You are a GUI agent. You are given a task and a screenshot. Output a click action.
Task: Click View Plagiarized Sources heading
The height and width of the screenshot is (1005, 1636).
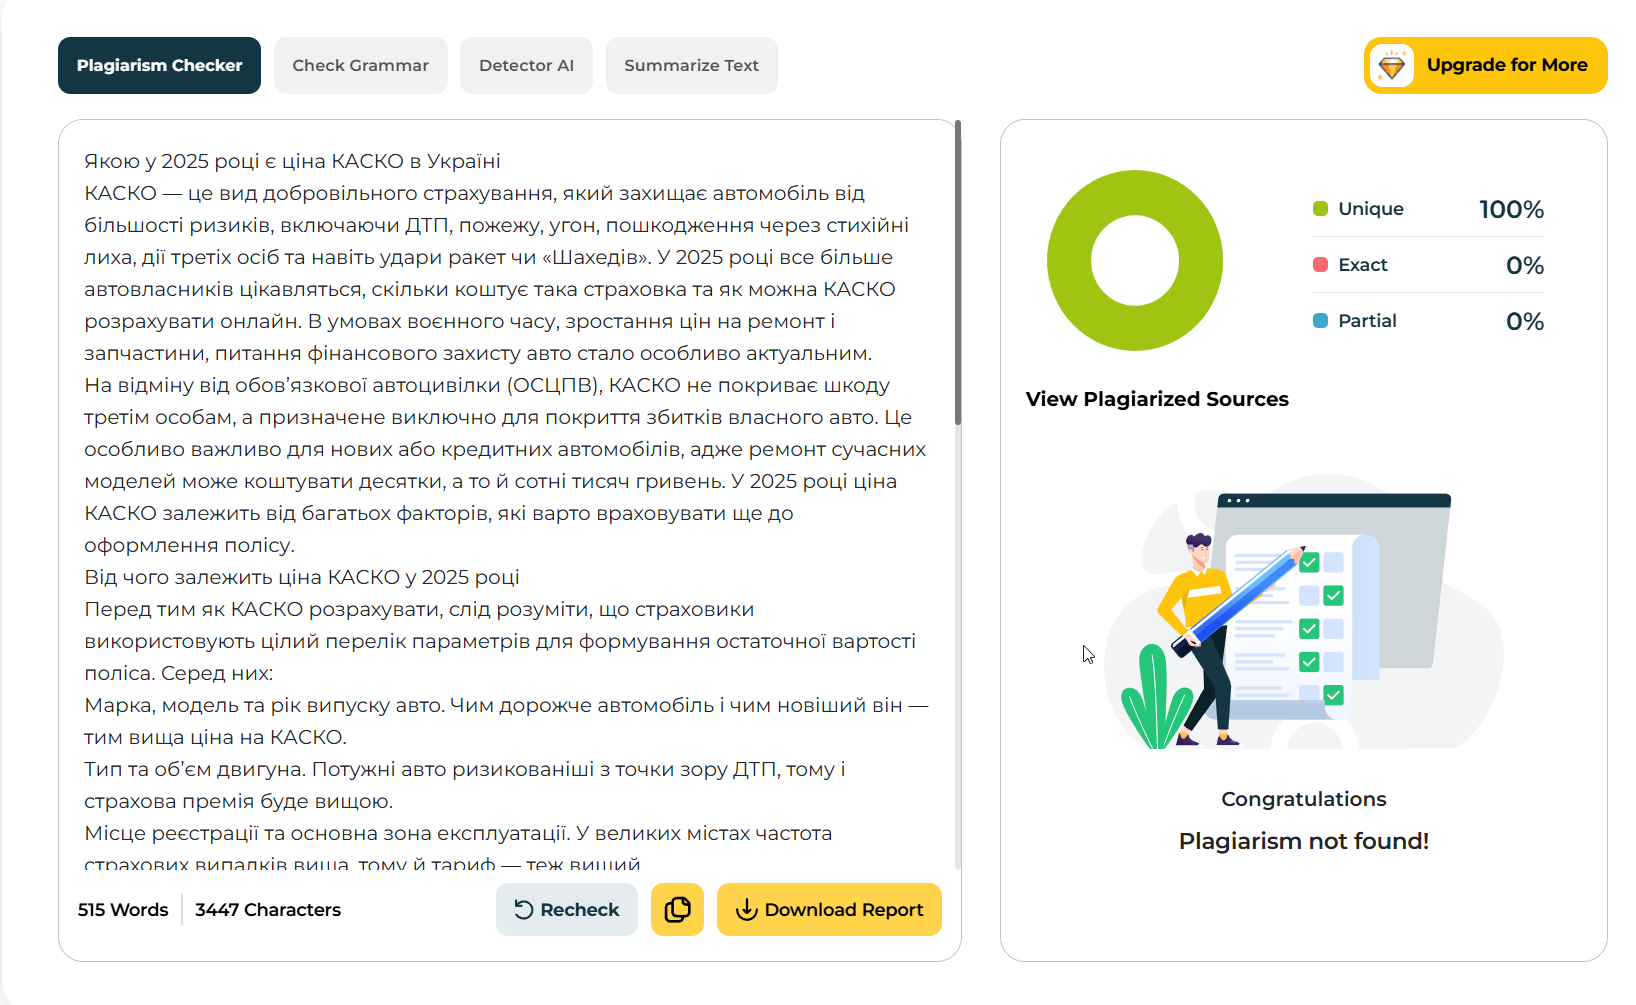(1157, 399)
